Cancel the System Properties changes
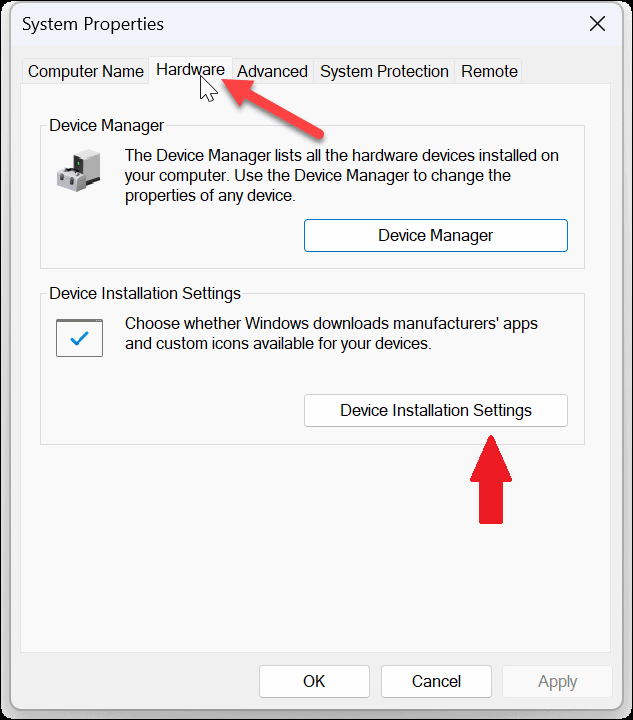The image size is (633, 720). click(436, 681)
